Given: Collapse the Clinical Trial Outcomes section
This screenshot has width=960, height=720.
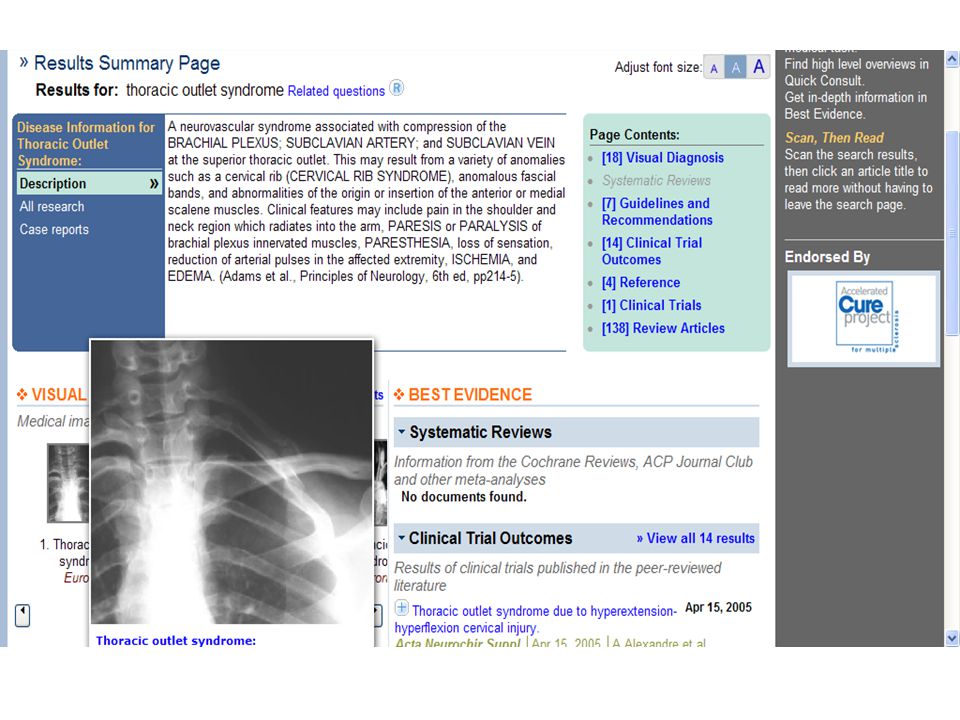Looking at the screenshot, I should [402, 538].
